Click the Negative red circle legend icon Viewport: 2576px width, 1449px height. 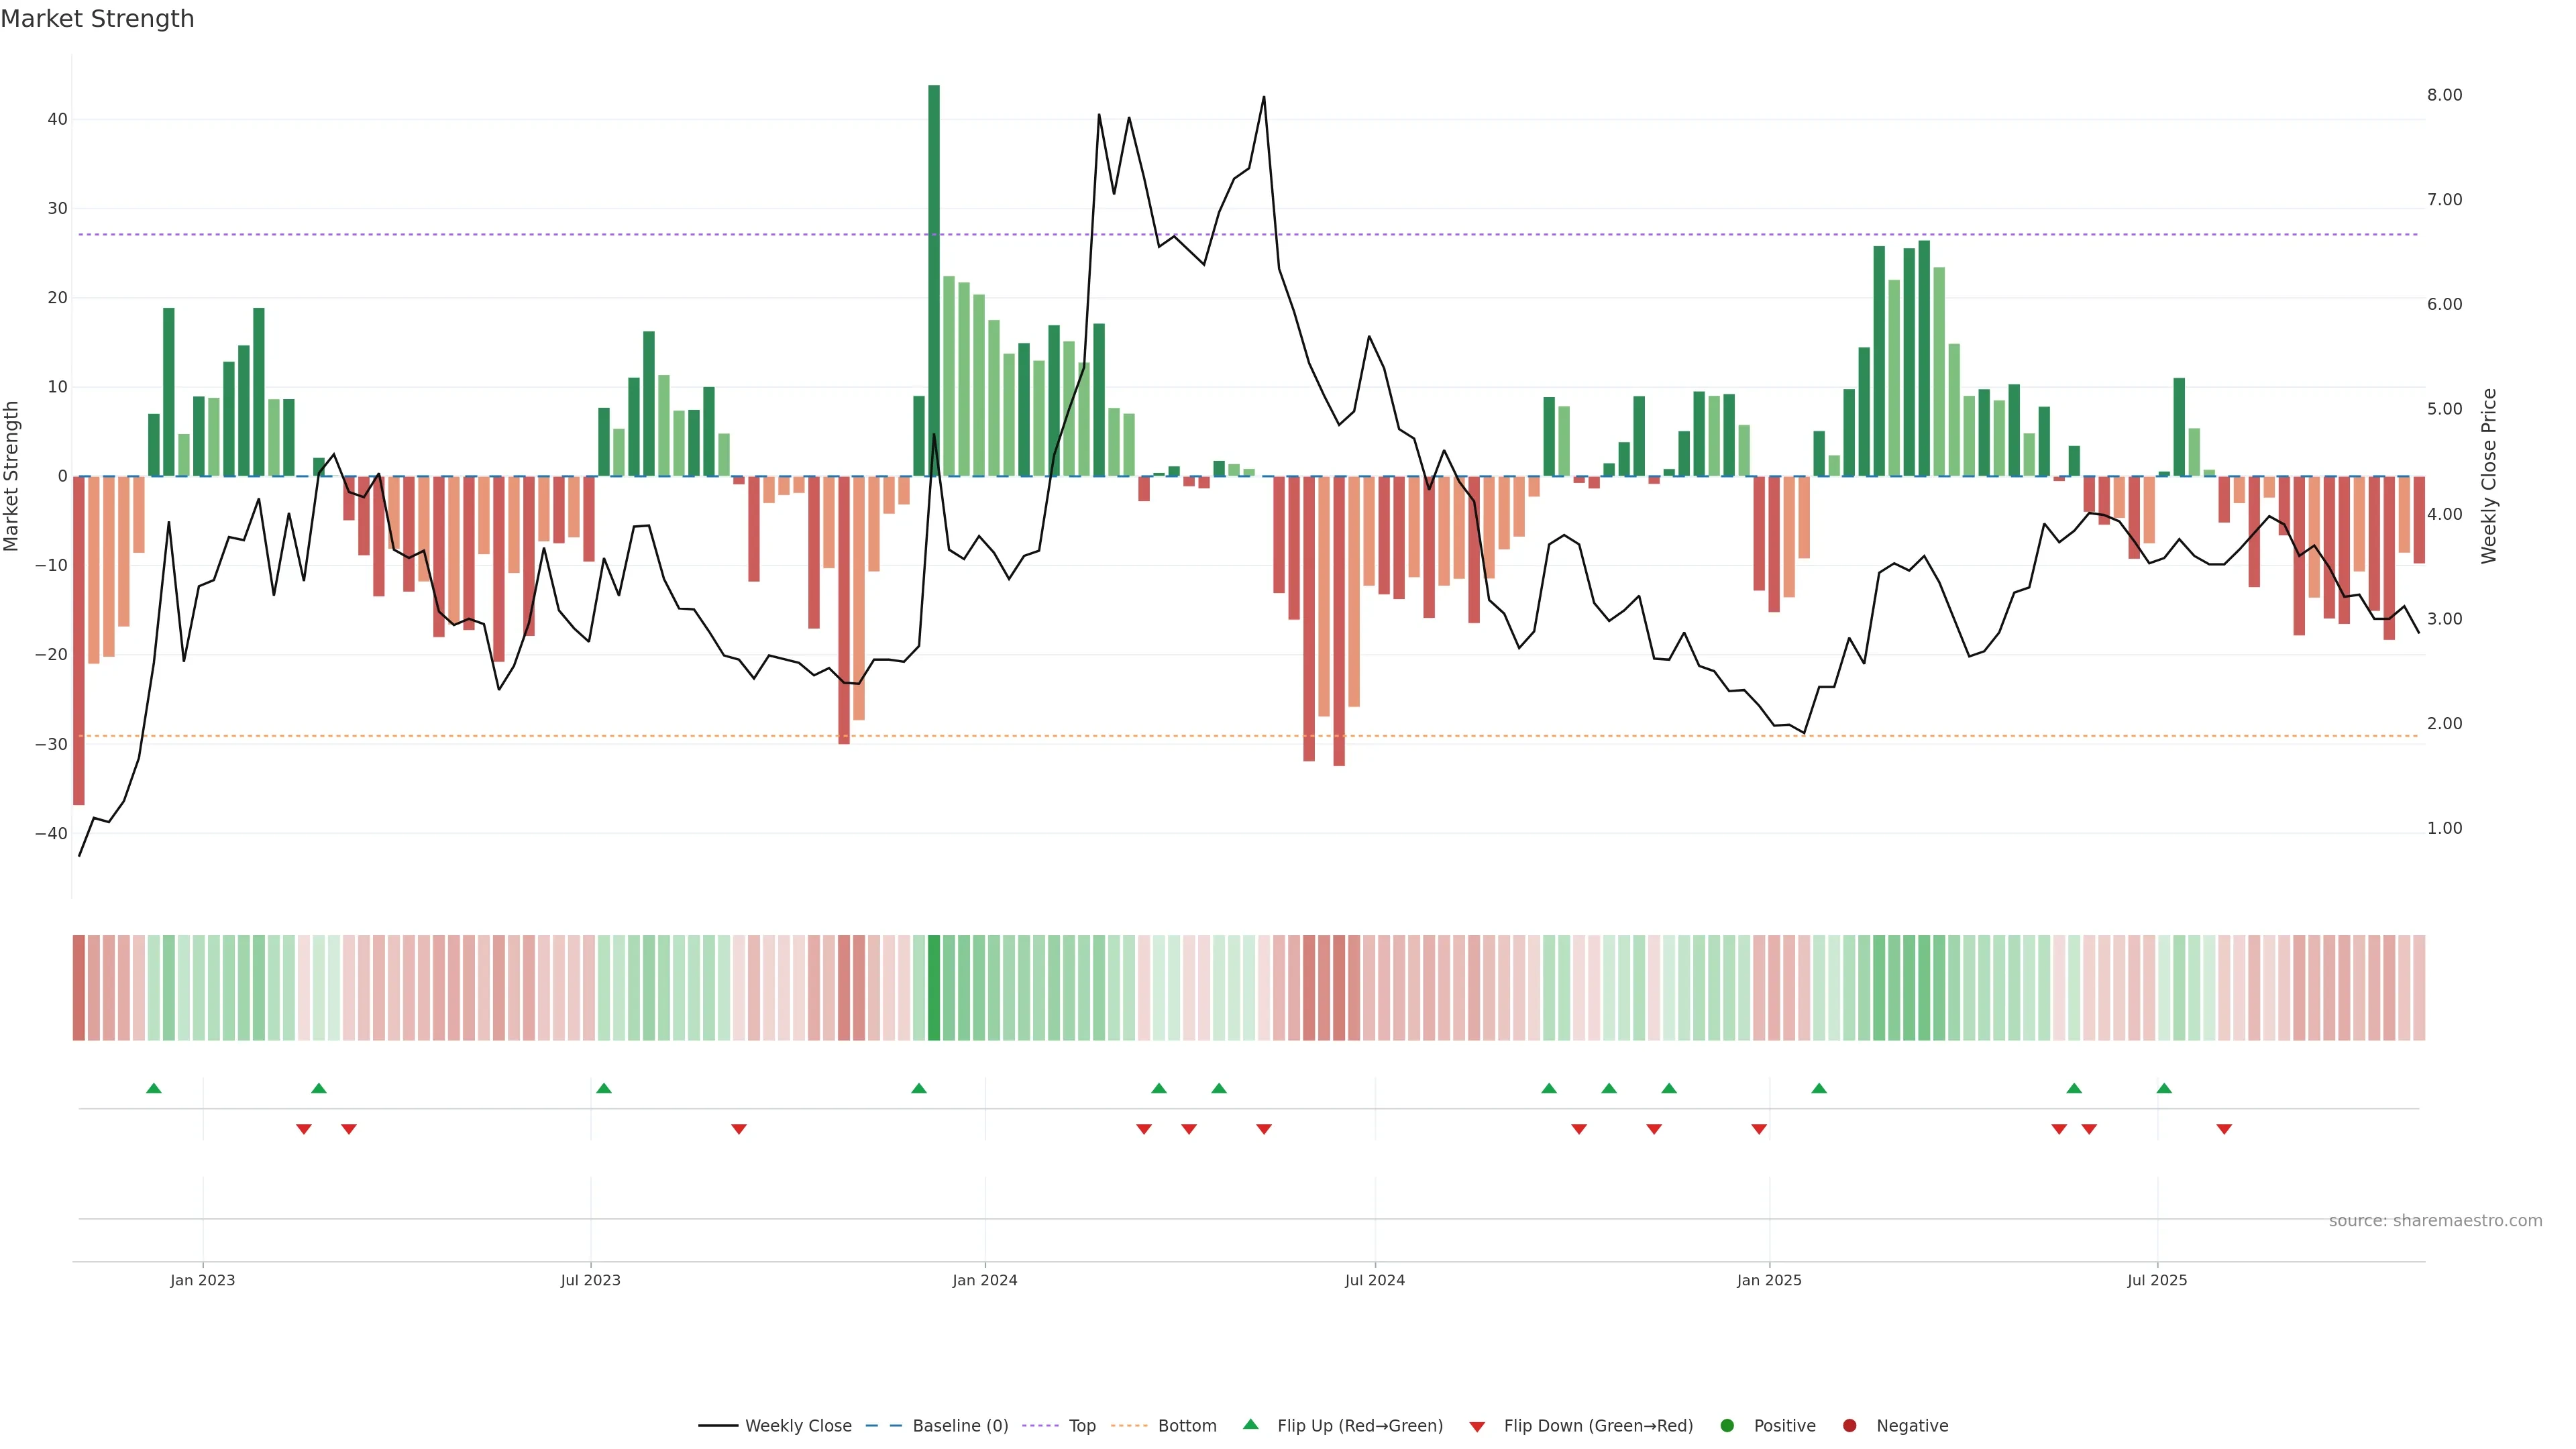coord(1849,1425)
